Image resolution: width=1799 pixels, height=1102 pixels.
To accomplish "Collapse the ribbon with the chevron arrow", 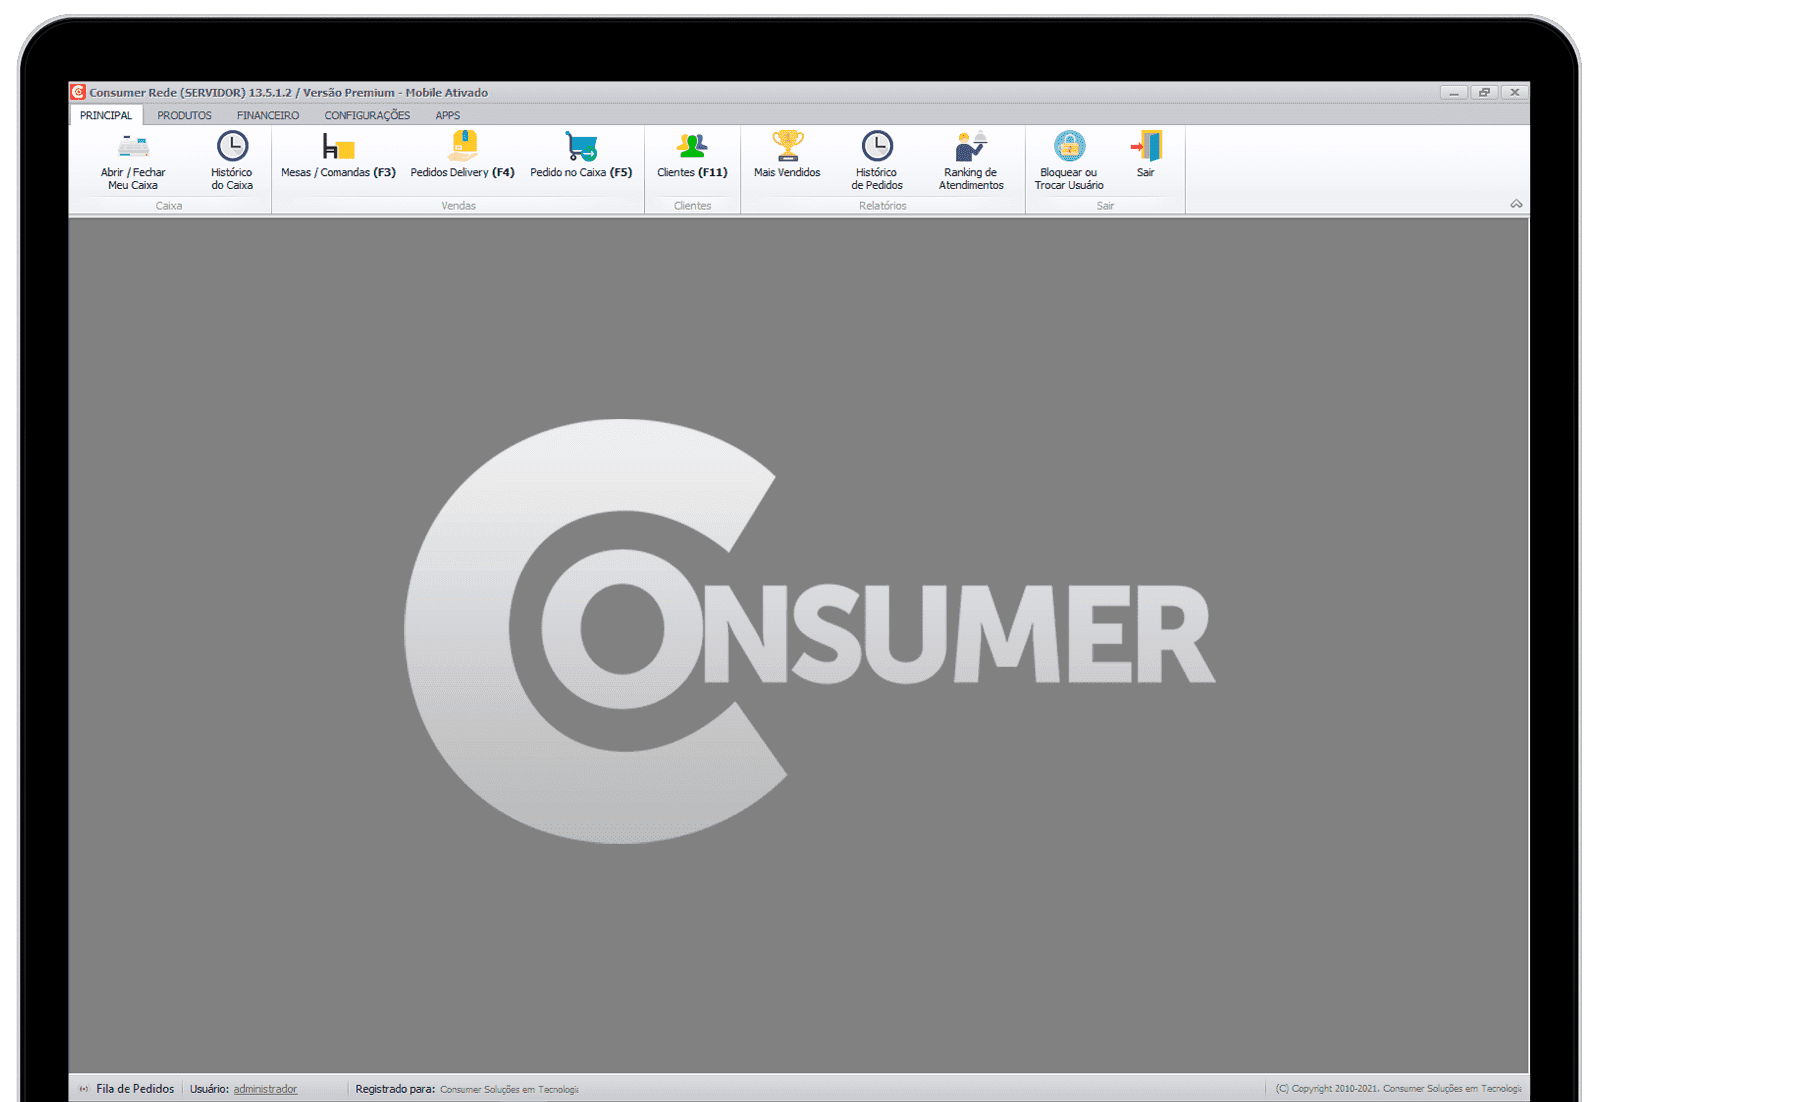I will click(x=1516, y=204).
